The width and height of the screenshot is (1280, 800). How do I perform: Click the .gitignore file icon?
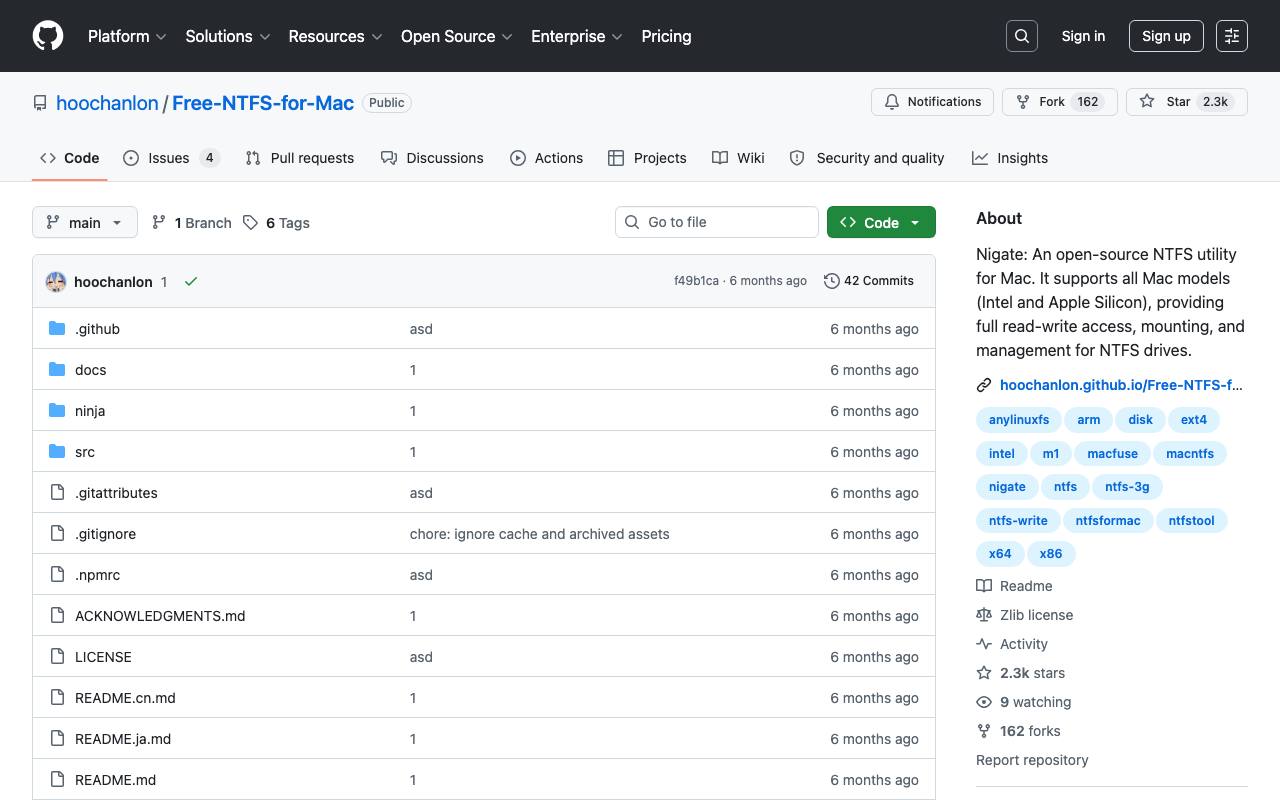(57, 534)
